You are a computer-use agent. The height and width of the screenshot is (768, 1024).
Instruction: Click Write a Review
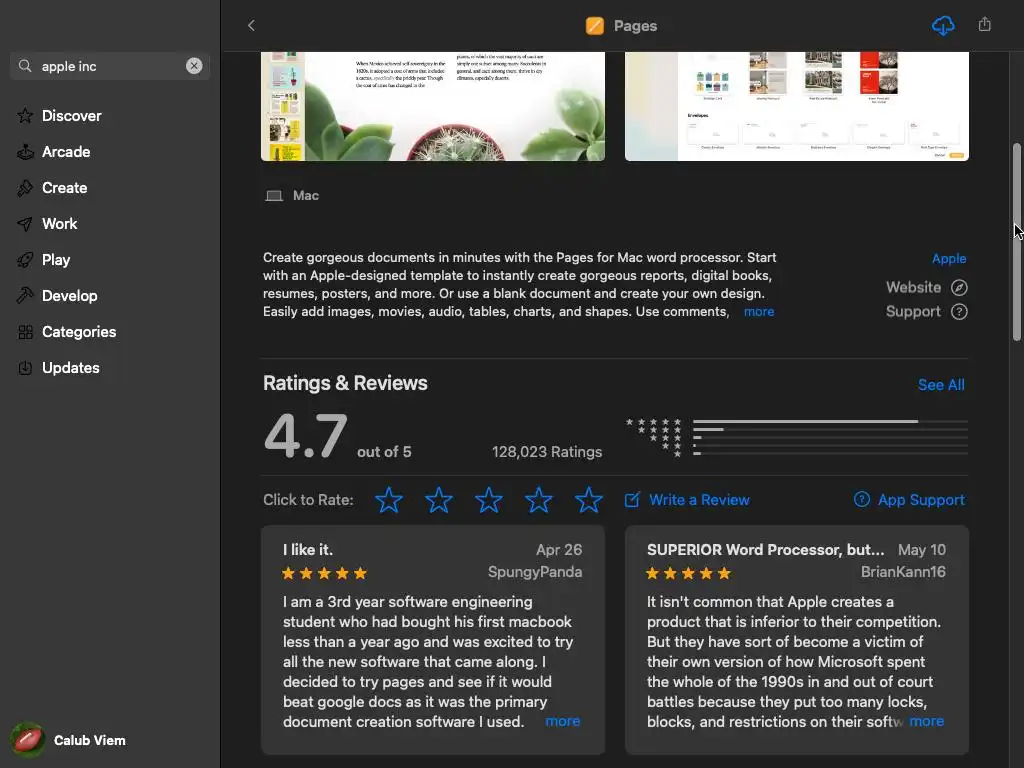(699, 500)
